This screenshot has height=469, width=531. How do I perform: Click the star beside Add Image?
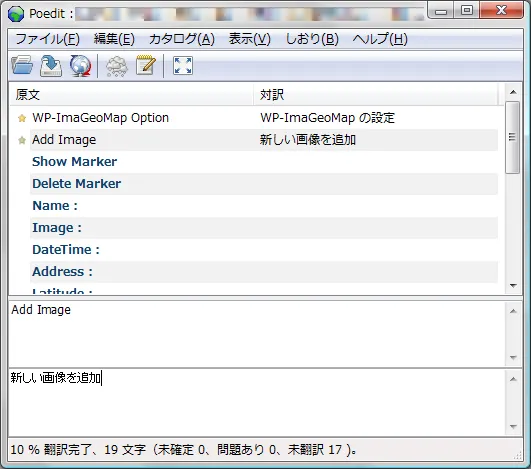tap(22, 140)
